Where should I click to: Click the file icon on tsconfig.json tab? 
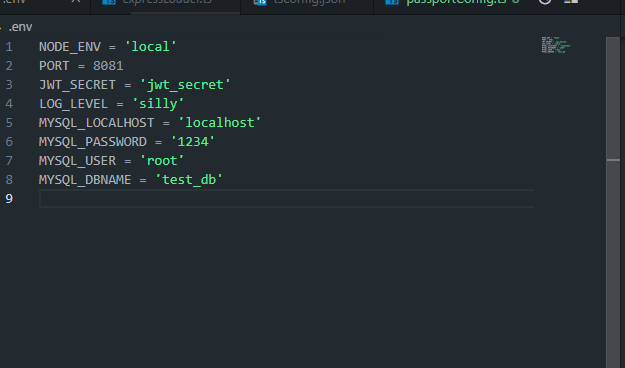click(x=260, y=2)
